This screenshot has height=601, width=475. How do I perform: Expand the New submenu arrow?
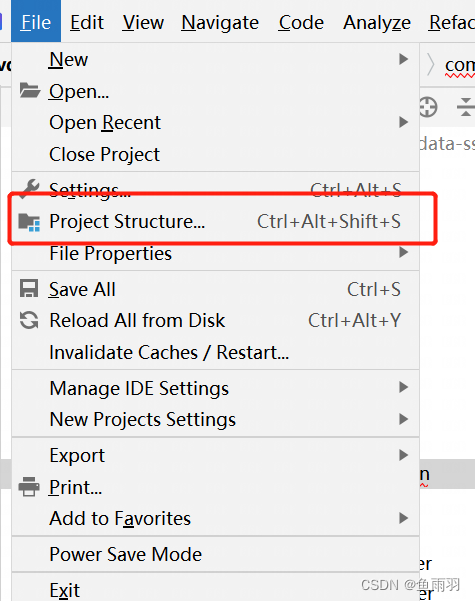[x=403, y=59]
